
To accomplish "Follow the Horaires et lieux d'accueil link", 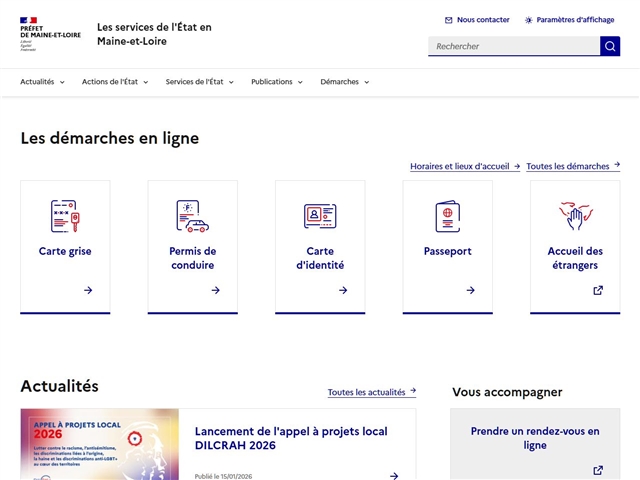I will tap(464, 166).
